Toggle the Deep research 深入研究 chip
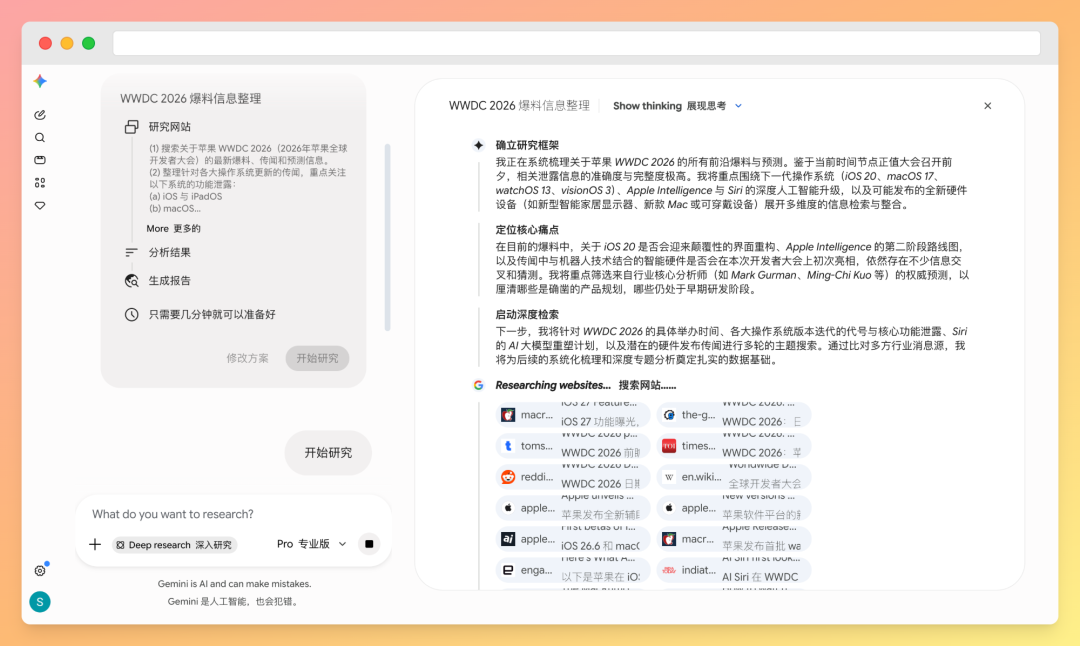The image size is (1080, 646). 174,545
